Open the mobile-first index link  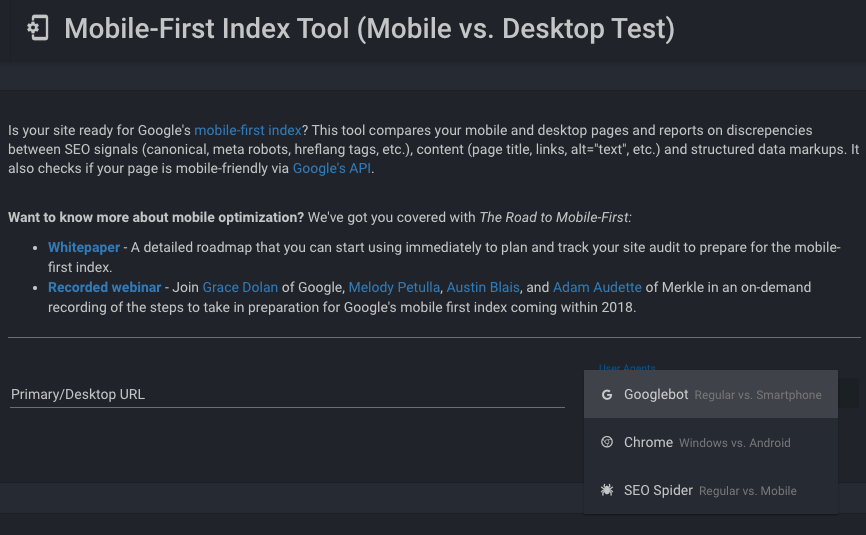pyautogui.click(x=247, y=130)
